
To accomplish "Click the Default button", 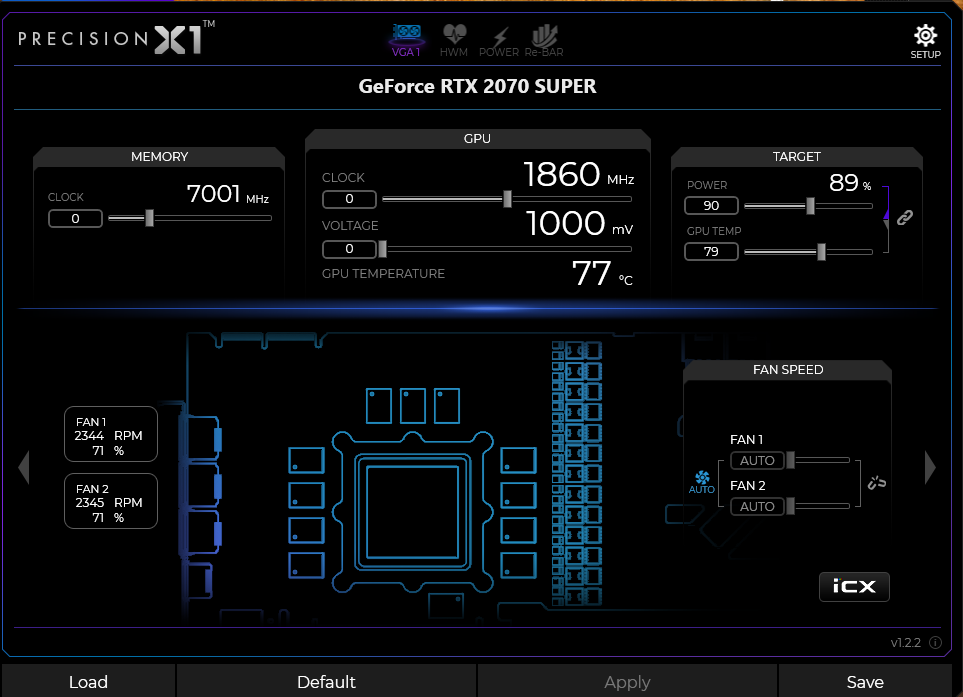I will (326, 681).
